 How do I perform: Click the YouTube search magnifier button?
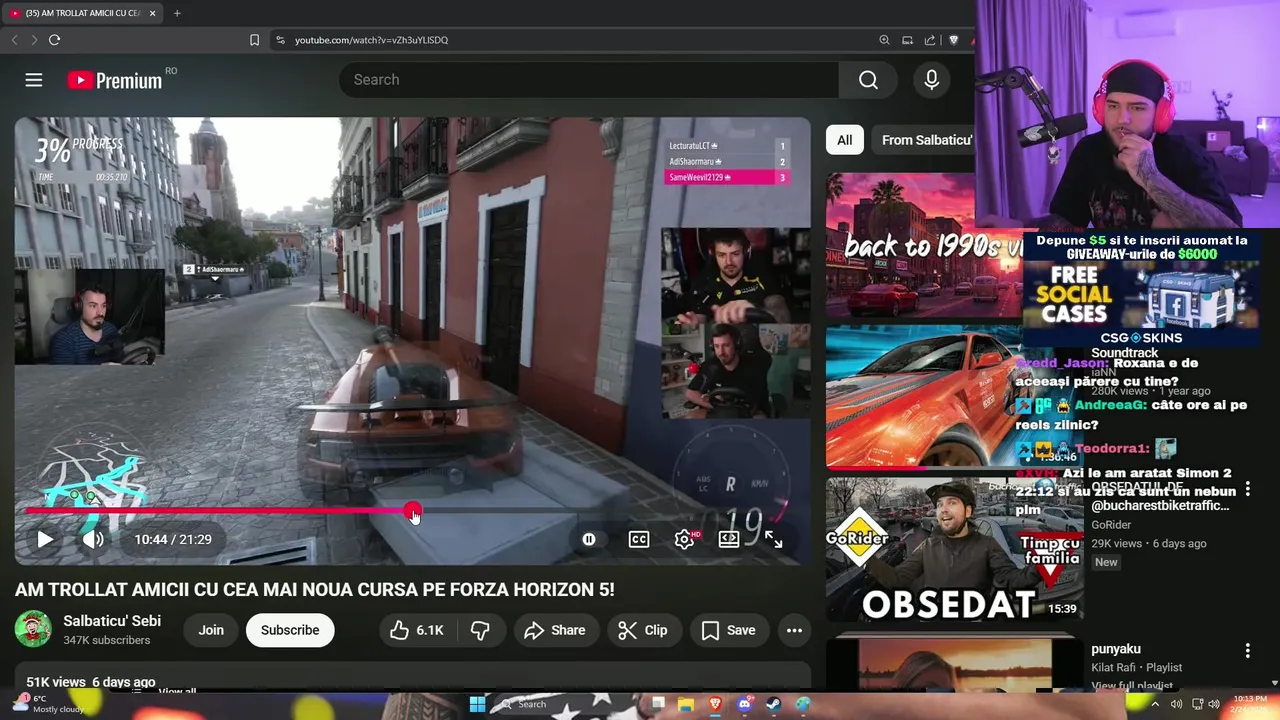868,80
